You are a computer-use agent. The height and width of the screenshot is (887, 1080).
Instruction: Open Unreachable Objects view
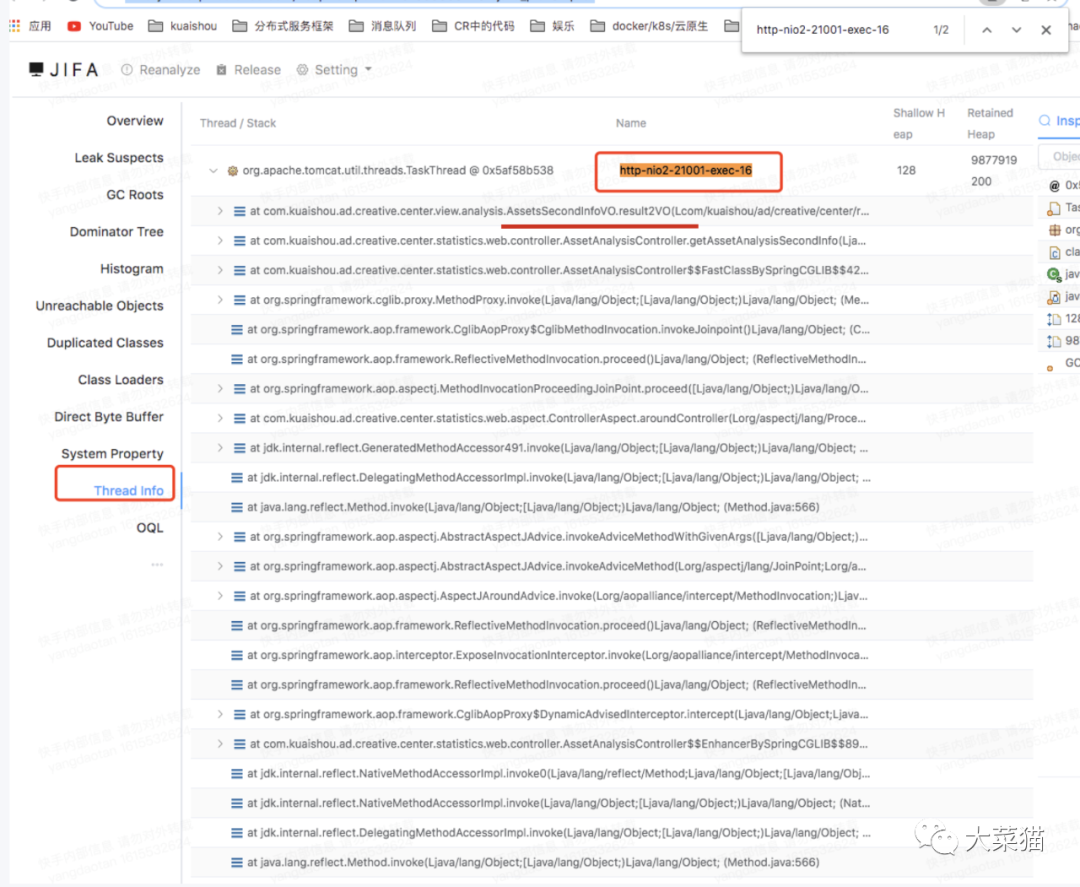coord(99,306)
